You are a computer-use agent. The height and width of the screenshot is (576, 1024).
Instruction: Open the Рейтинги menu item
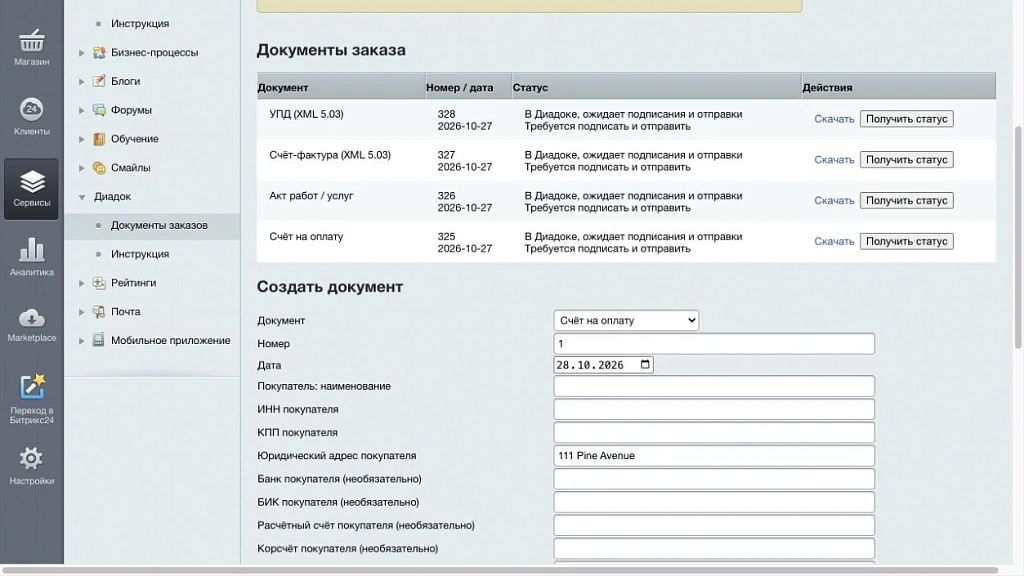[x=133, y=283]
